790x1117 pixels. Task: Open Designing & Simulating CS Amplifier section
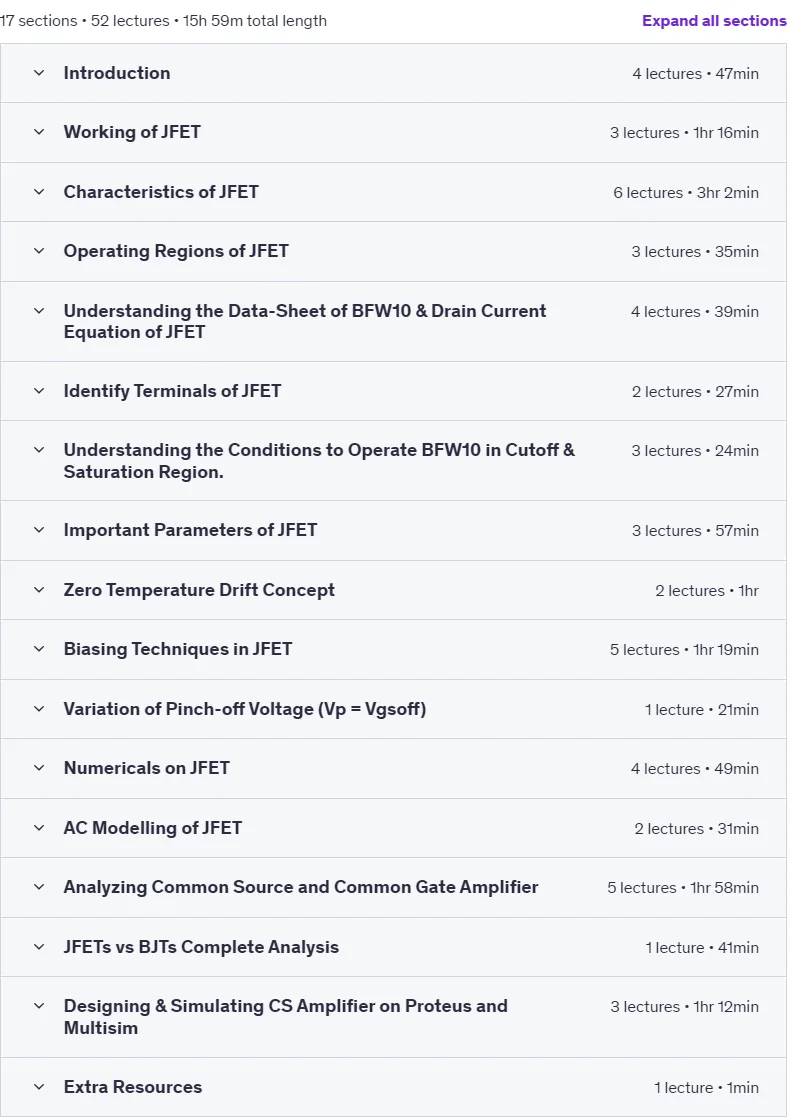click(x=286, y=1017)
